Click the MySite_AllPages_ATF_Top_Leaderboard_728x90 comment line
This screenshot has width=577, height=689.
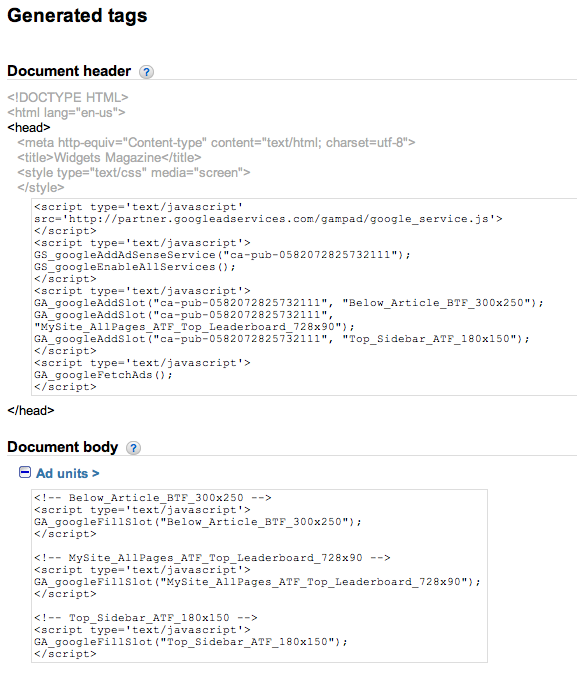[212, 558]
